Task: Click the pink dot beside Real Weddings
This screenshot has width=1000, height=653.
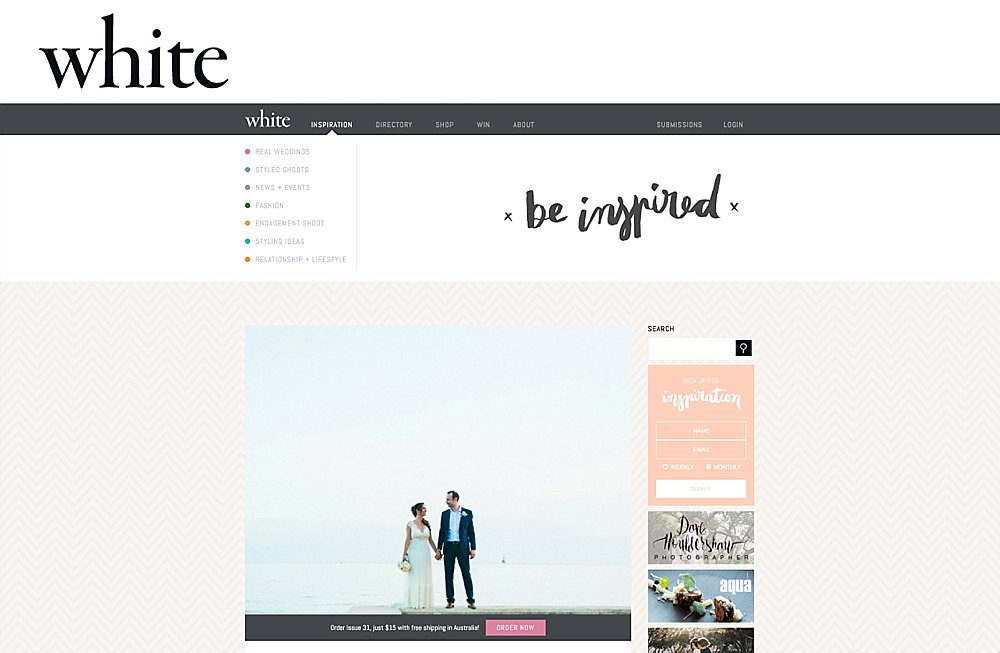Action: coord(248,152)
